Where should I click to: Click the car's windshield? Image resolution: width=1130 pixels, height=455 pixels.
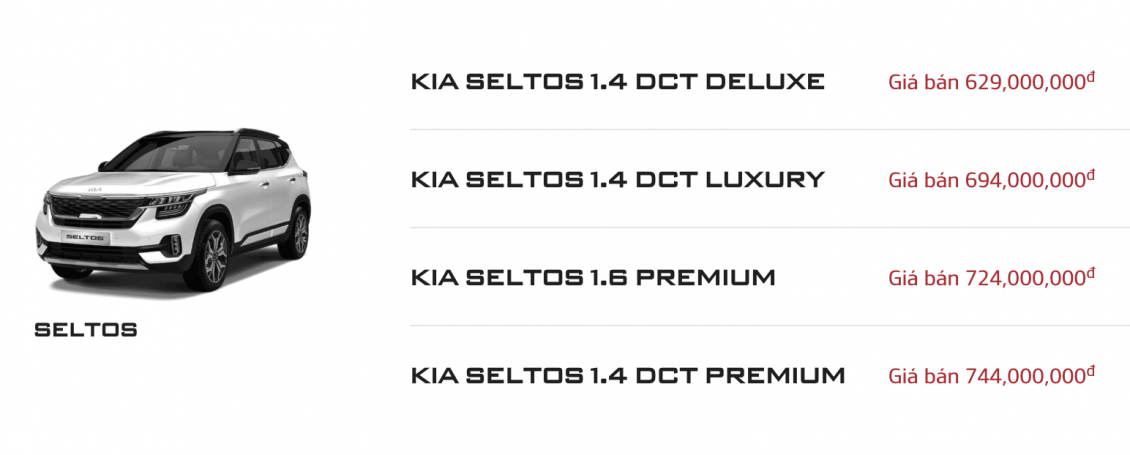170,152
